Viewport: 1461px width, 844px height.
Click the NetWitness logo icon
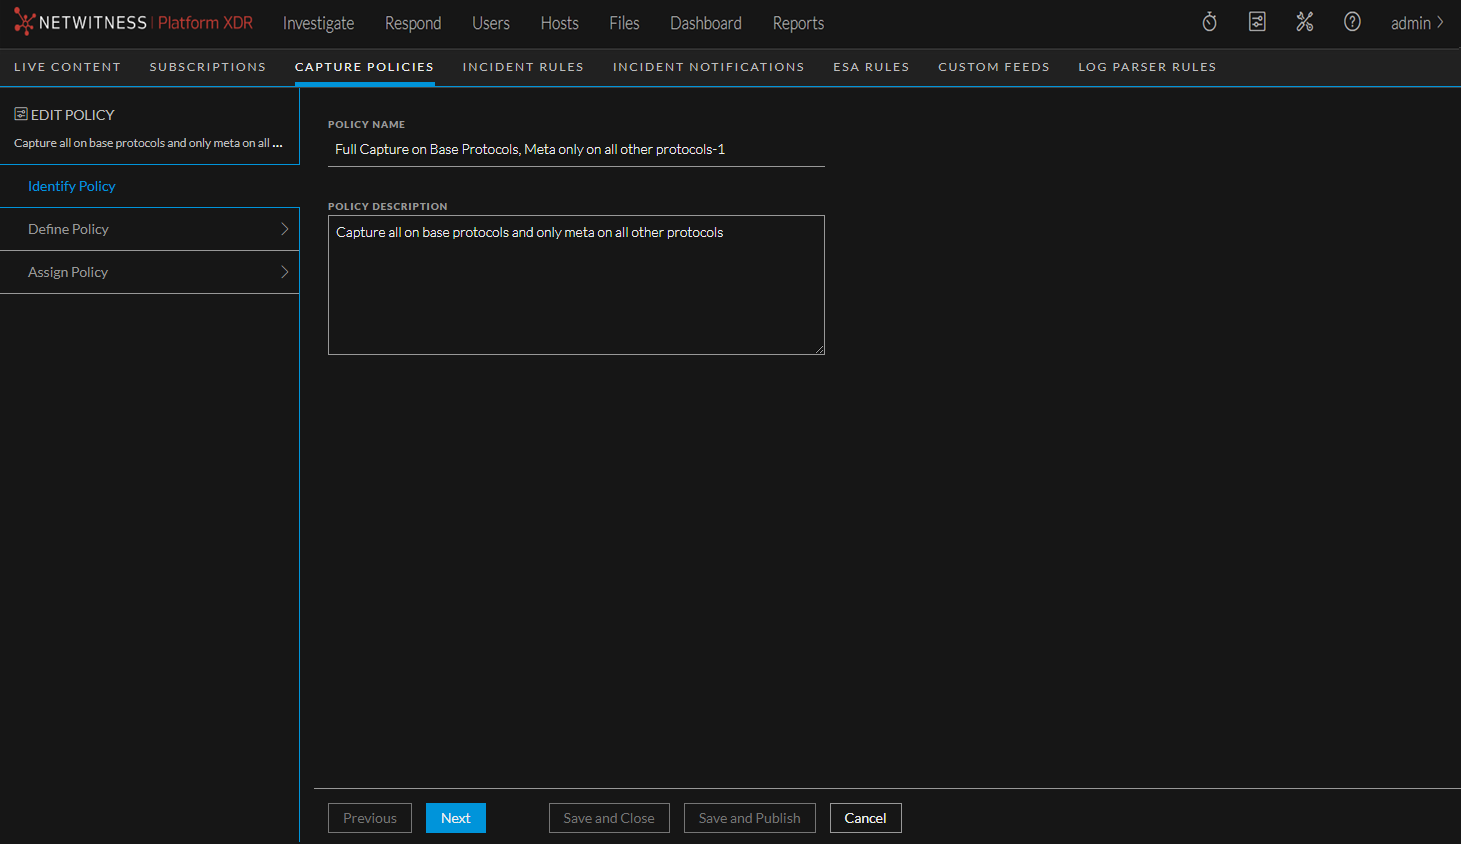pyautogui.click(x=24, y=22)
